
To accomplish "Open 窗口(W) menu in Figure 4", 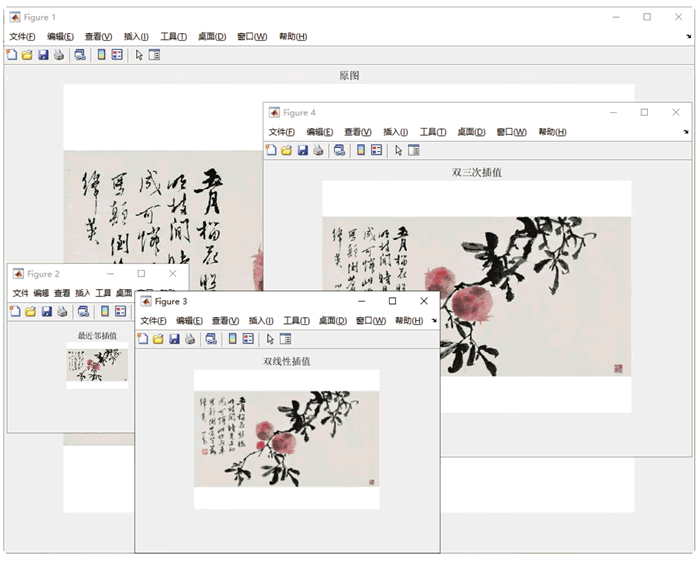I will click(512, 132).
